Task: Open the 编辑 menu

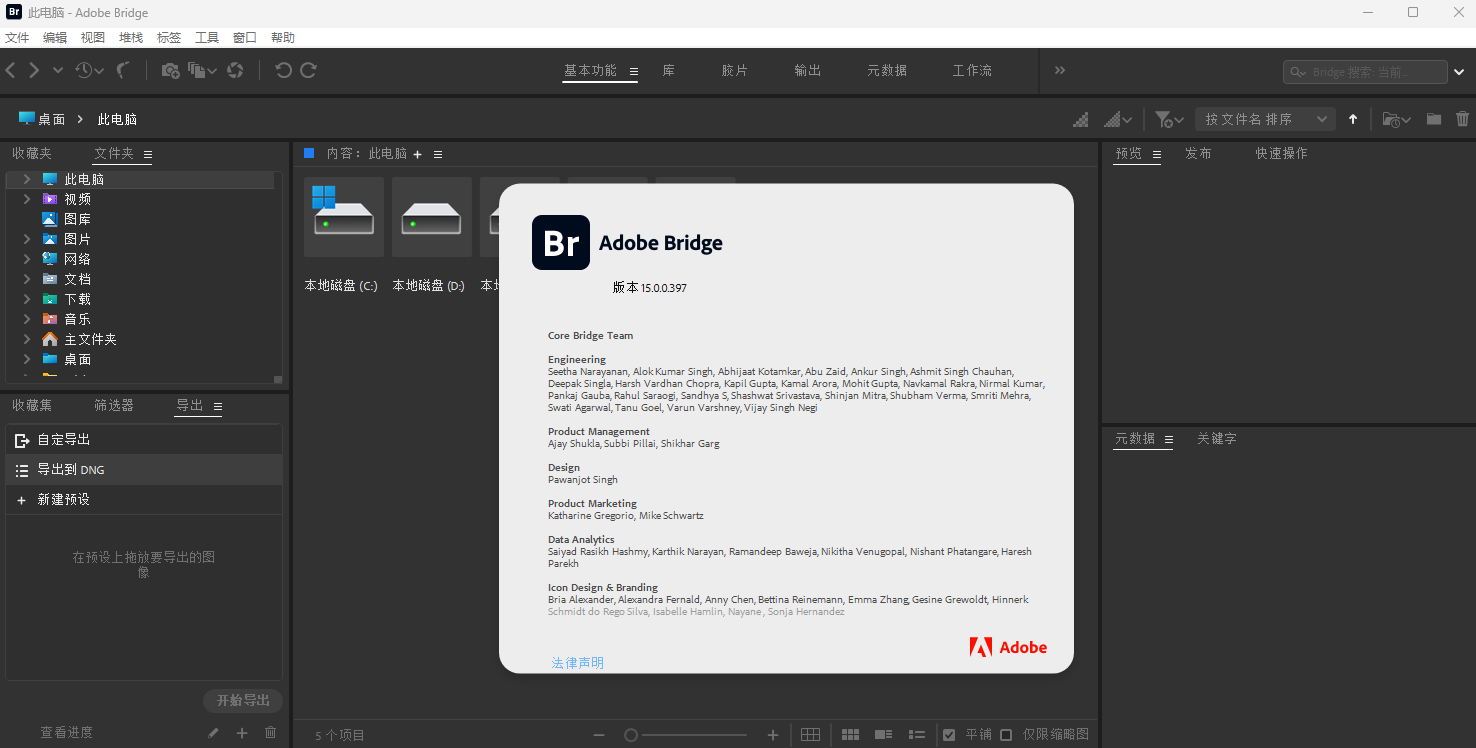Action: [x=55, y=37]
